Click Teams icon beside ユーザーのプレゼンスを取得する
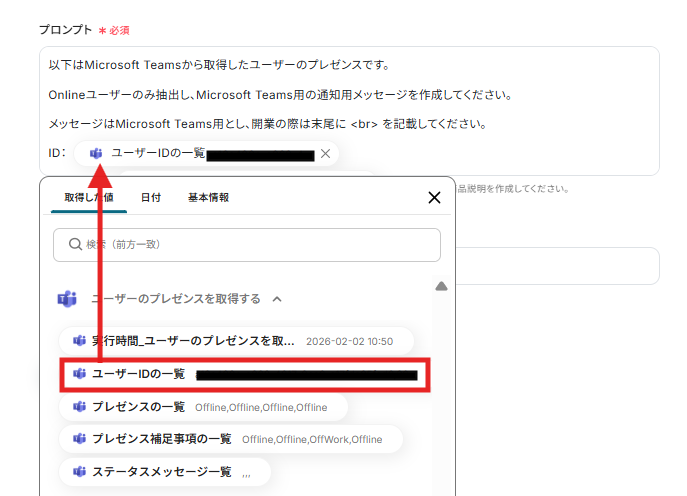The height and width of the screenshot is (496, 687). pos(67,299)
